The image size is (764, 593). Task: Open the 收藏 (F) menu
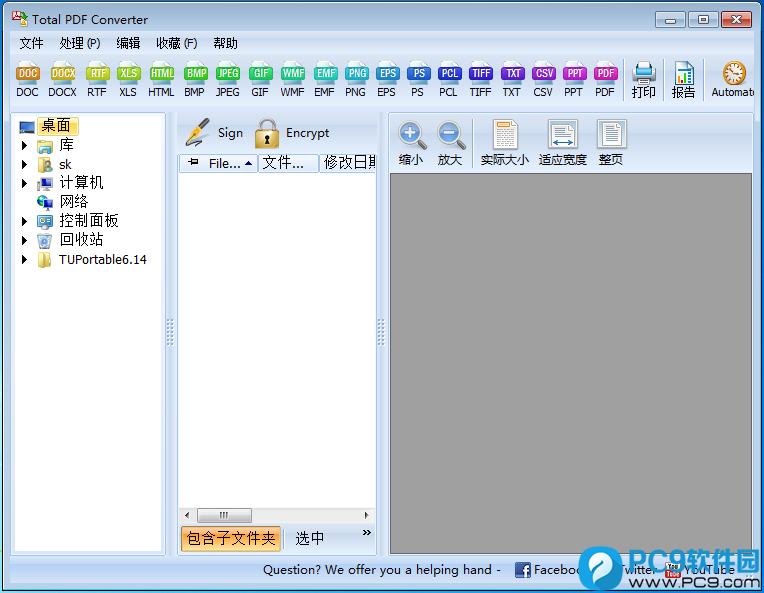[x=176, y=43]
